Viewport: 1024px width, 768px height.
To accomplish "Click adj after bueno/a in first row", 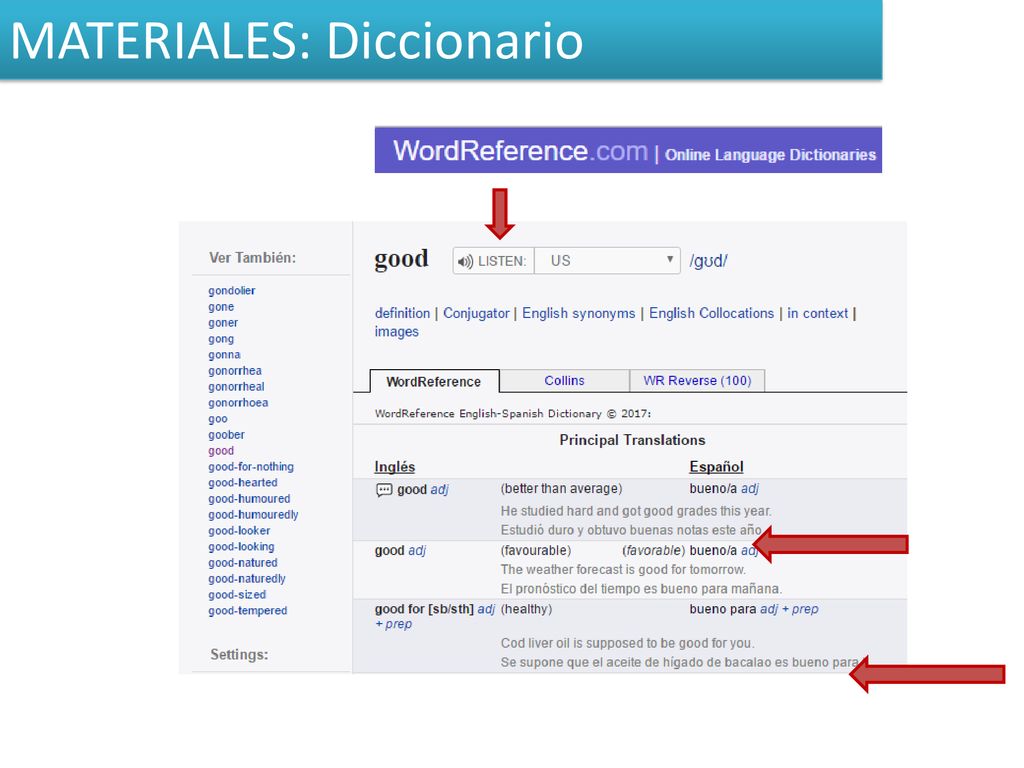I will [750, 488].
